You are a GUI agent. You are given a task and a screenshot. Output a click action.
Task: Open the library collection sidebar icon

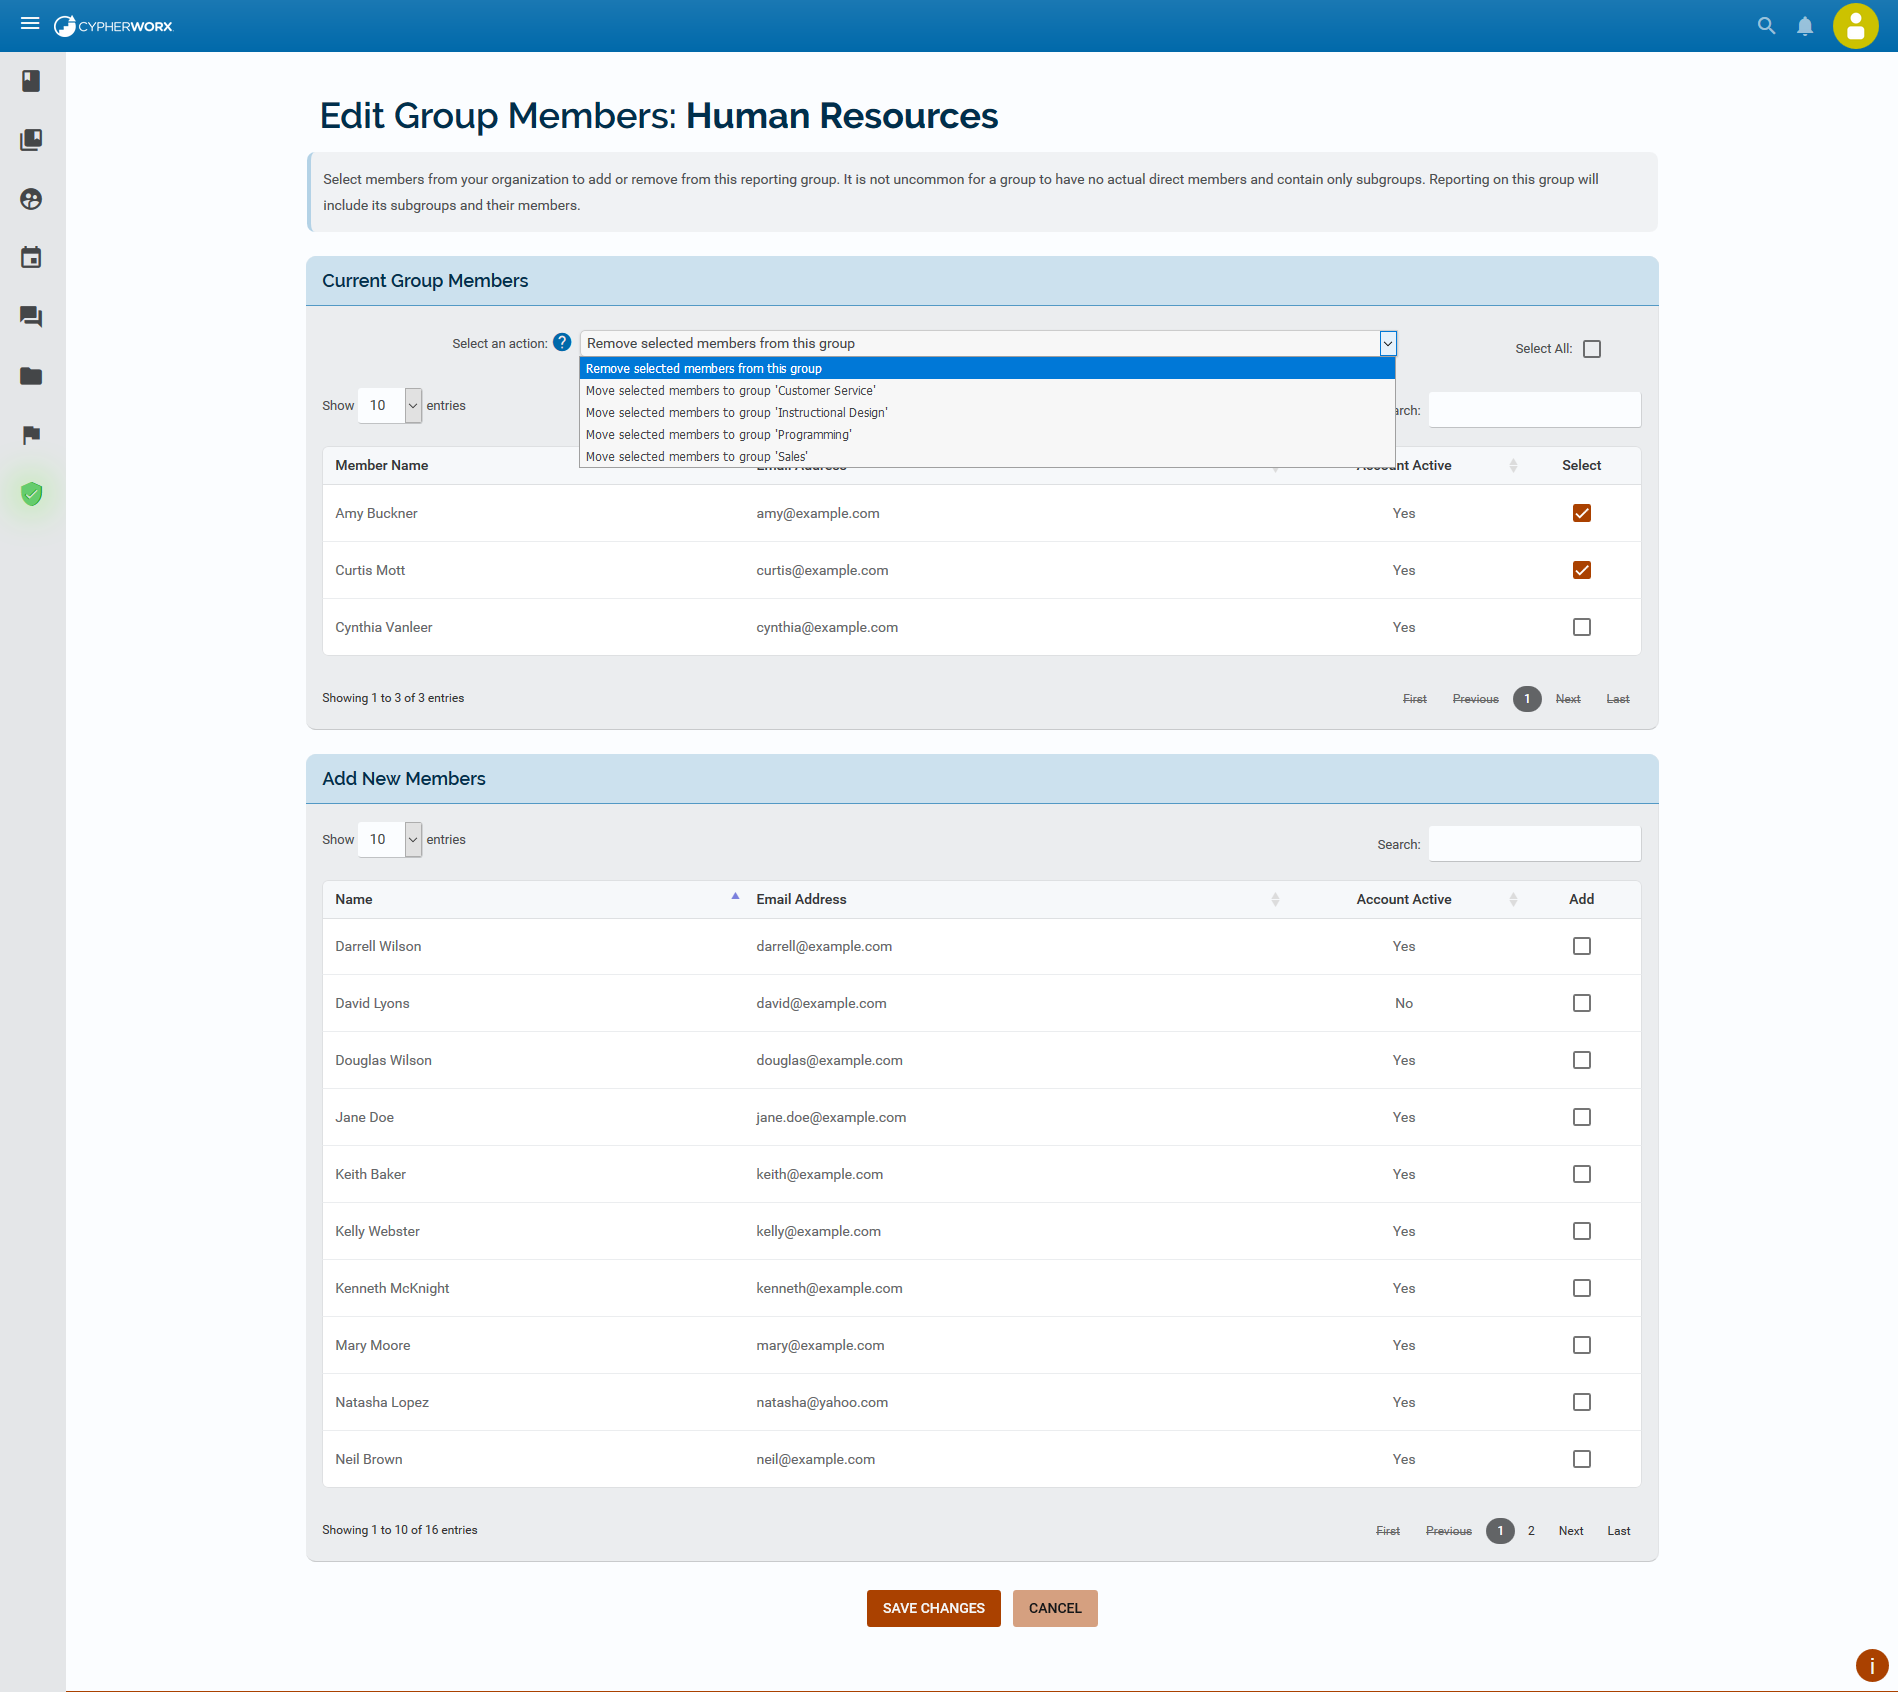(31, 140)
